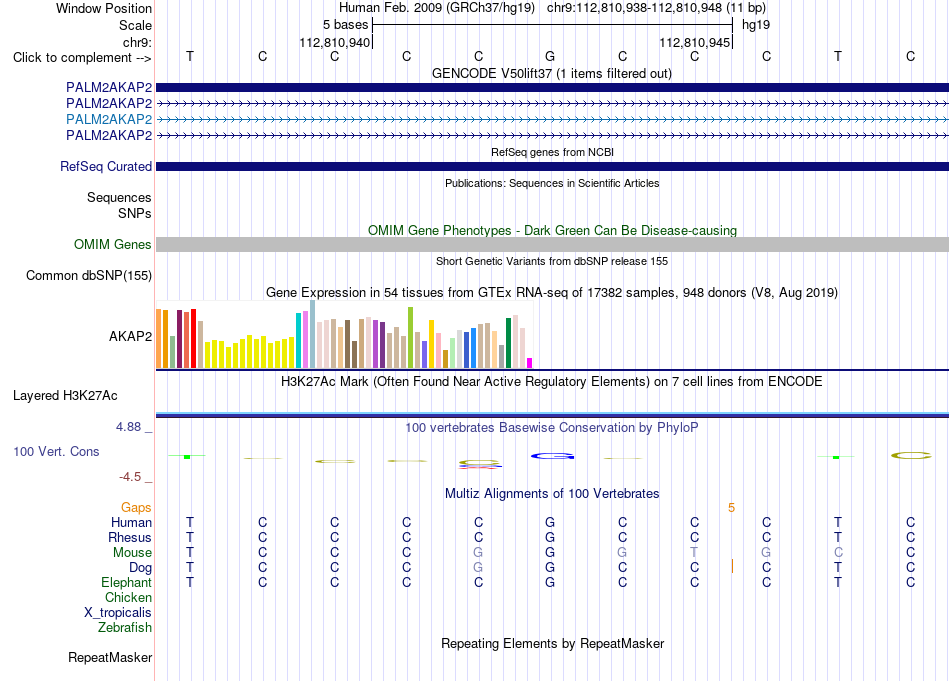The width and height of the screenshot is (950, 681).
Task: Click the tallest gray-blue GTEx bar
Action: tap(313, 334)
